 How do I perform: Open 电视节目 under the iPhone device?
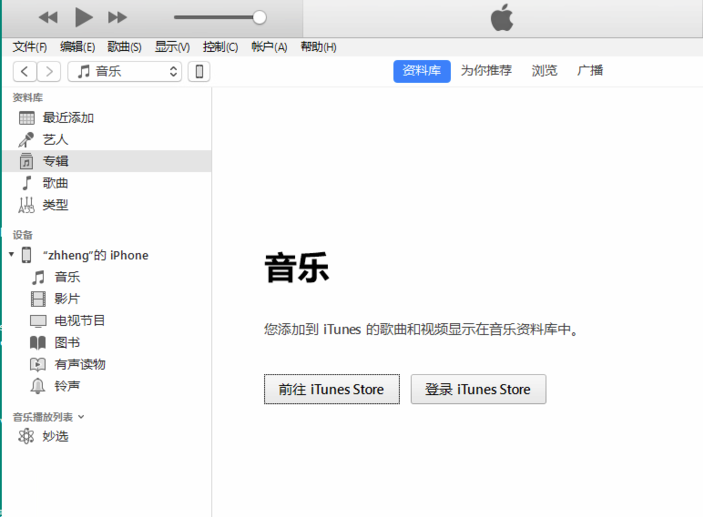[x=80, y=321]
